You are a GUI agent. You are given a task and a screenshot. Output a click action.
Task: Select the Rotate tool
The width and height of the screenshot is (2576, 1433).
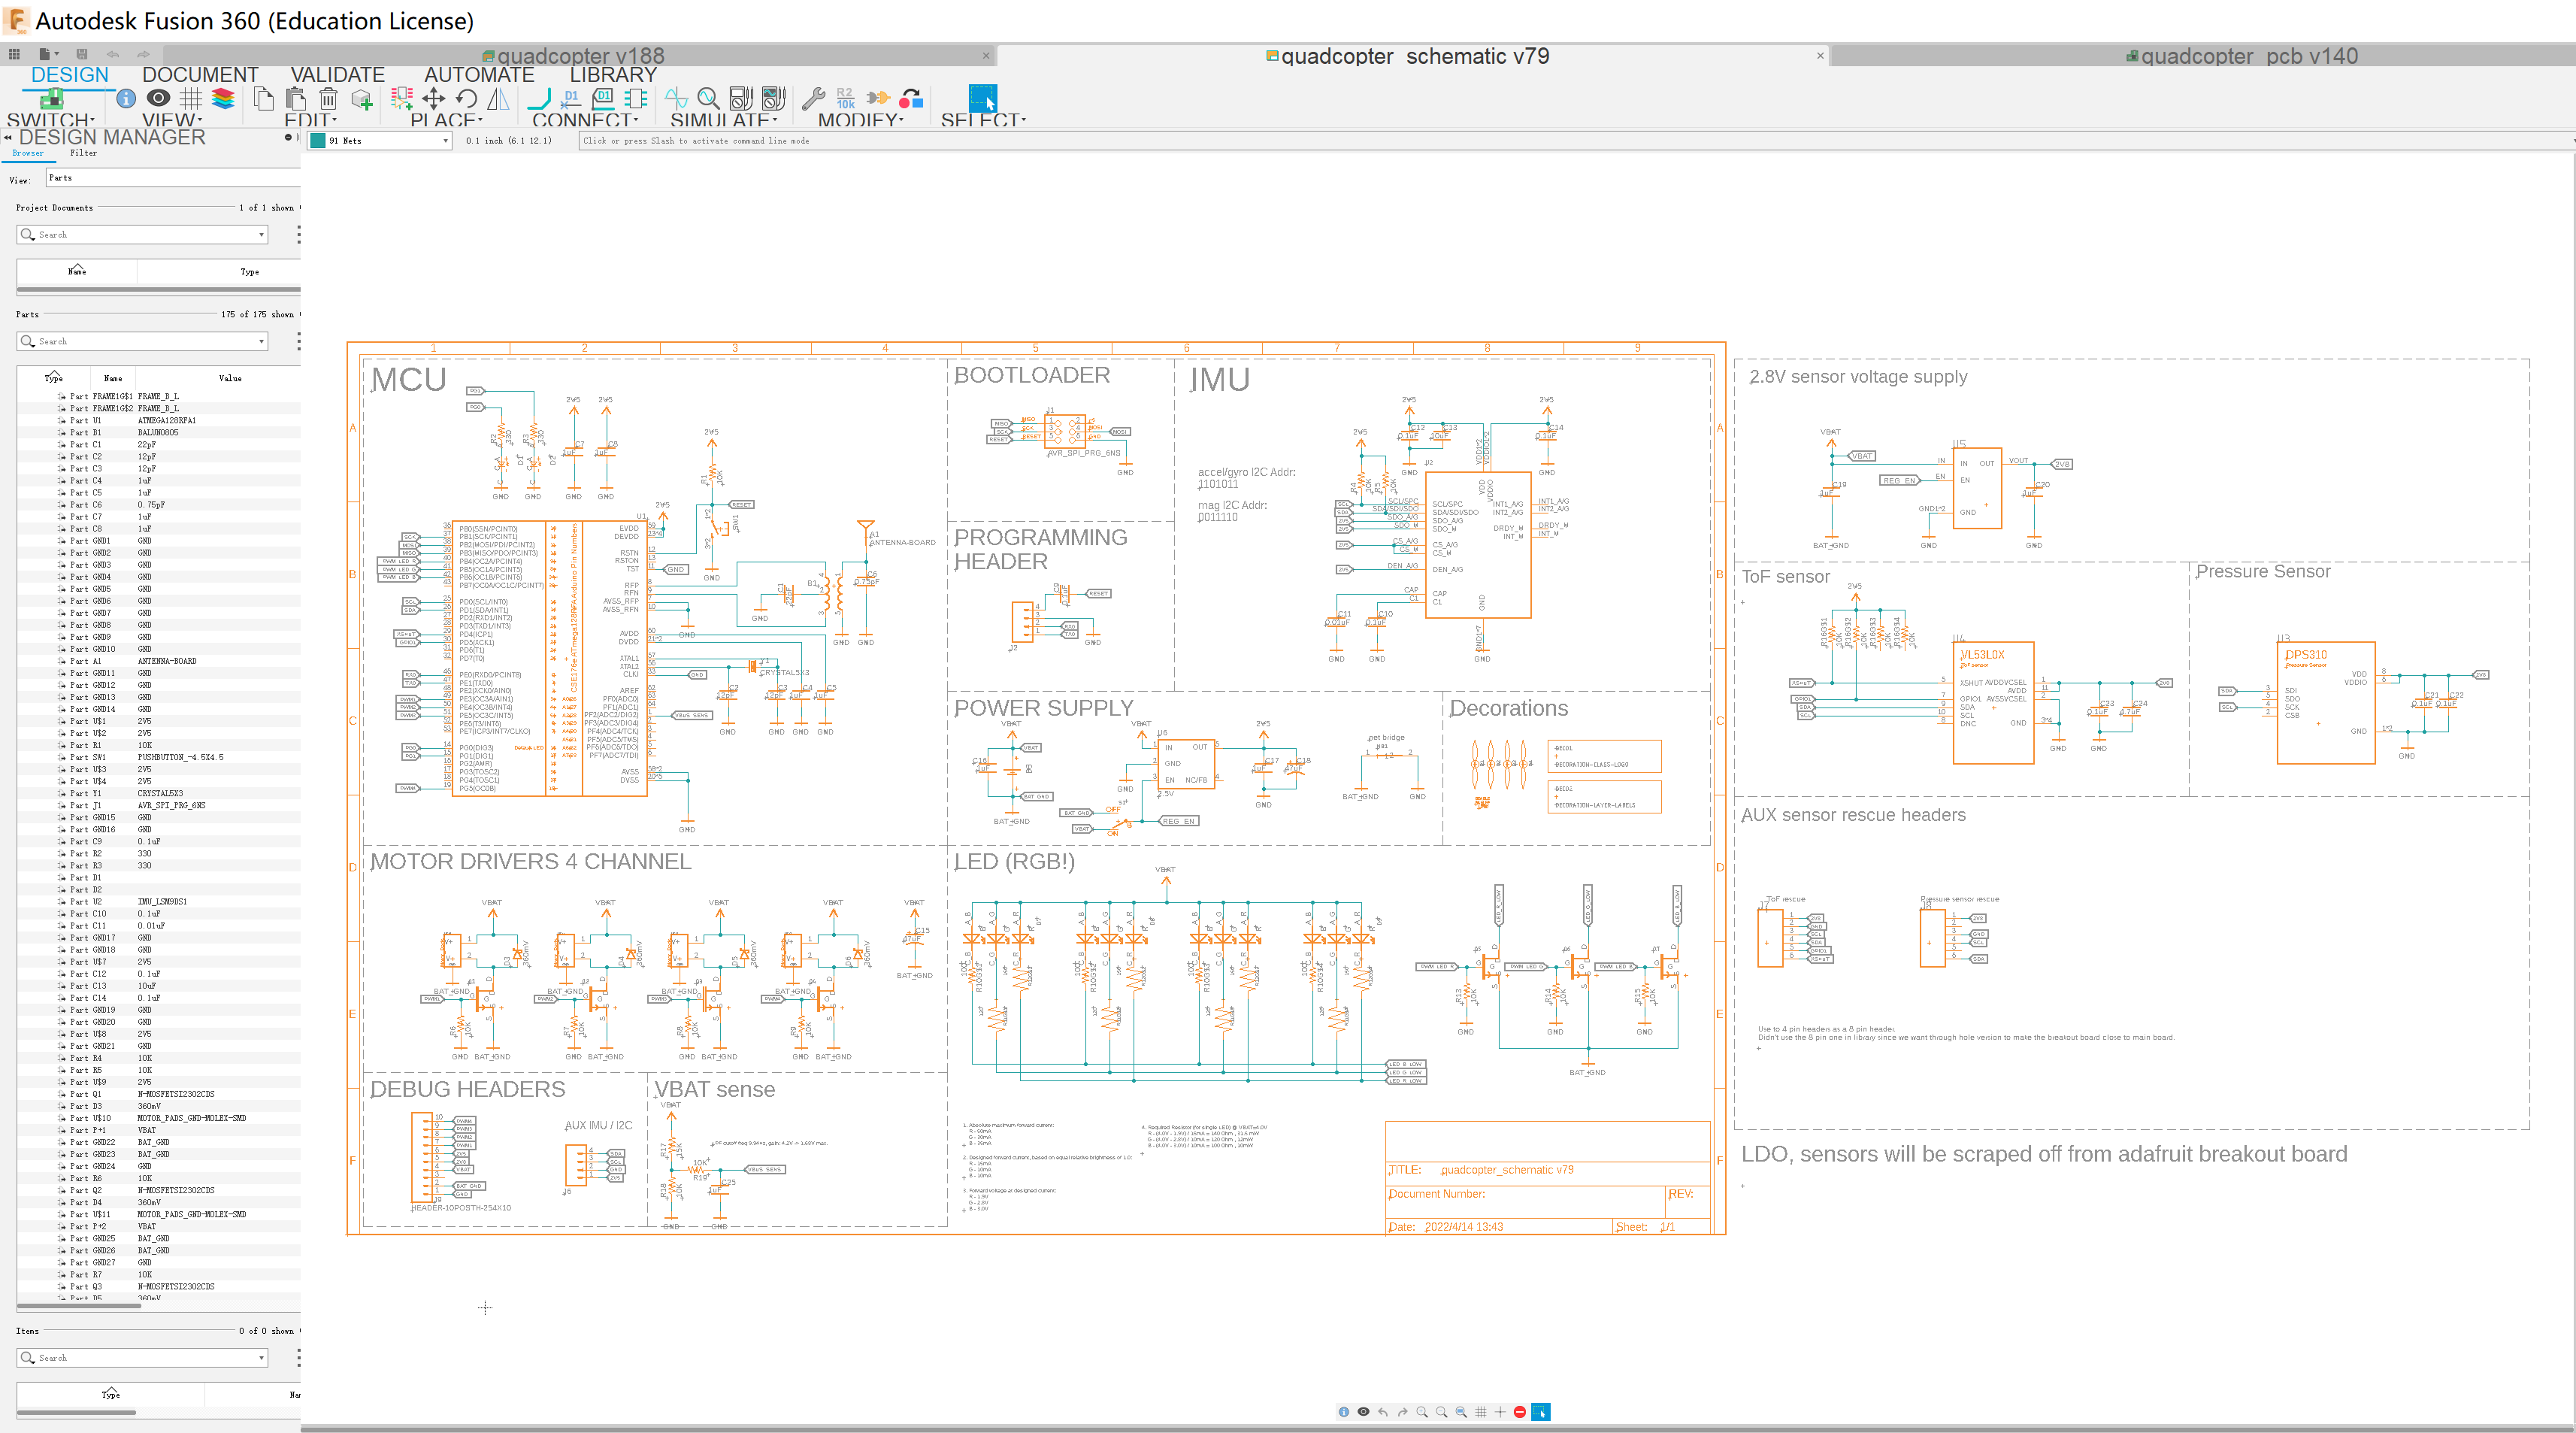466,98
